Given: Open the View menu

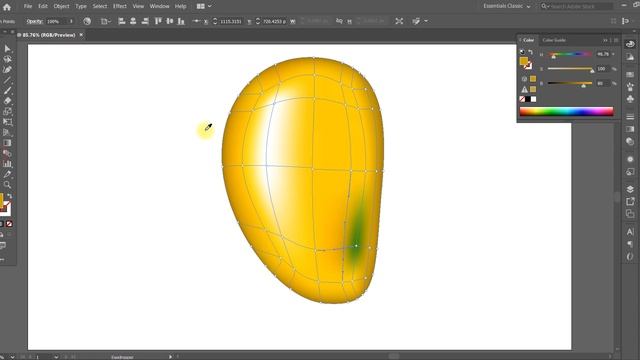Looking at the screenshot, I should (x=138, y=6).
